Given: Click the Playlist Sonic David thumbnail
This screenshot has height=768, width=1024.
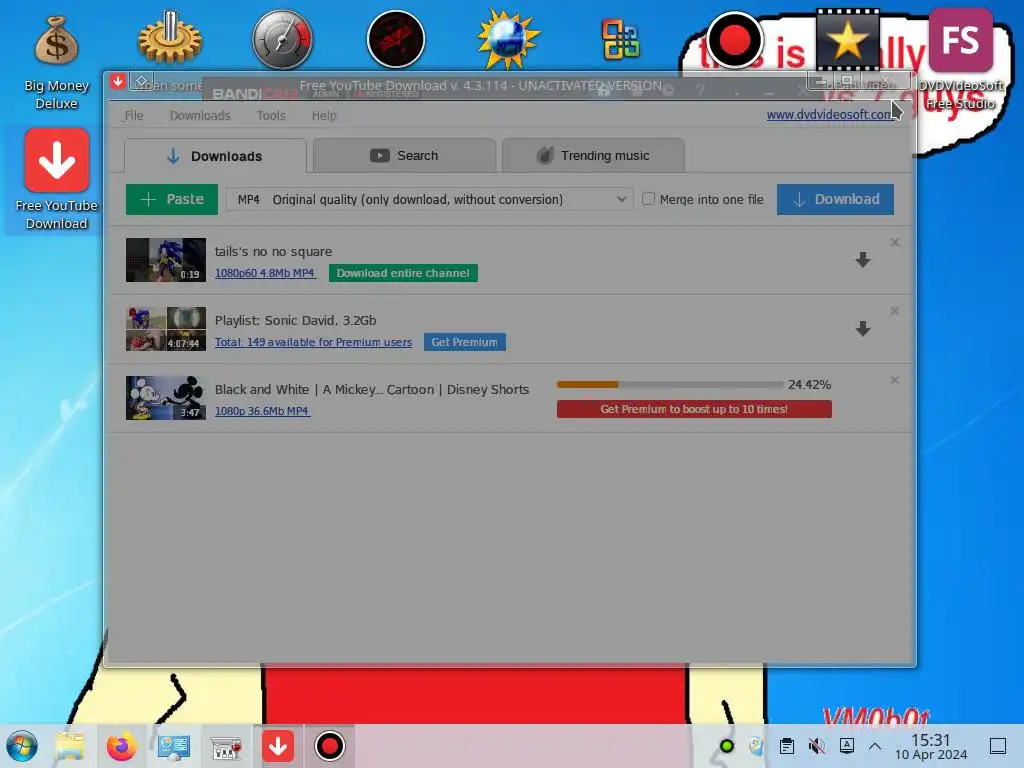Looking at the screenshot, I should click(x=166, y=329).
